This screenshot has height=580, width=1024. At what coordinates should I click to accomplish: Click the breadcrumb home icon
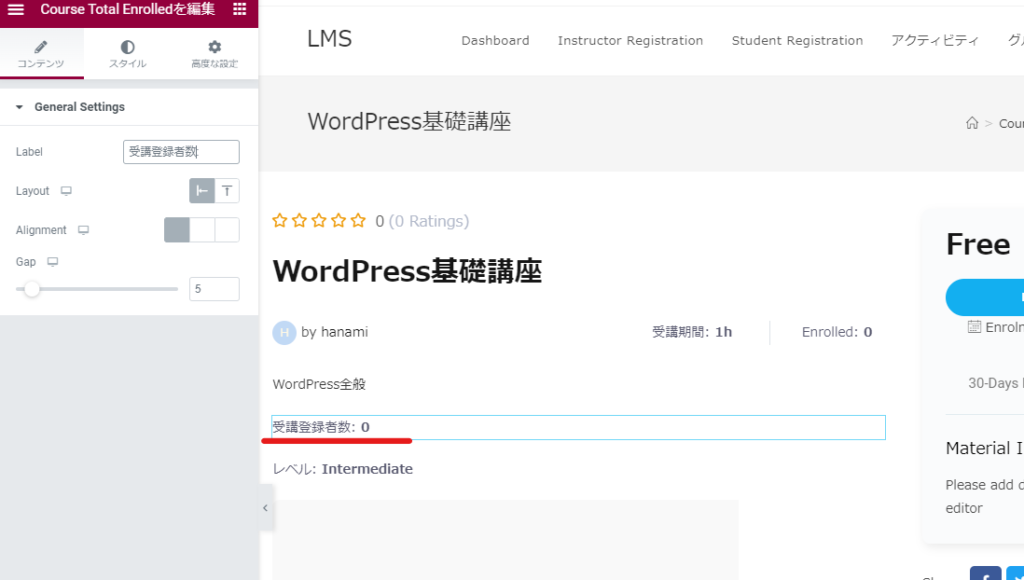tap(972, 123)
